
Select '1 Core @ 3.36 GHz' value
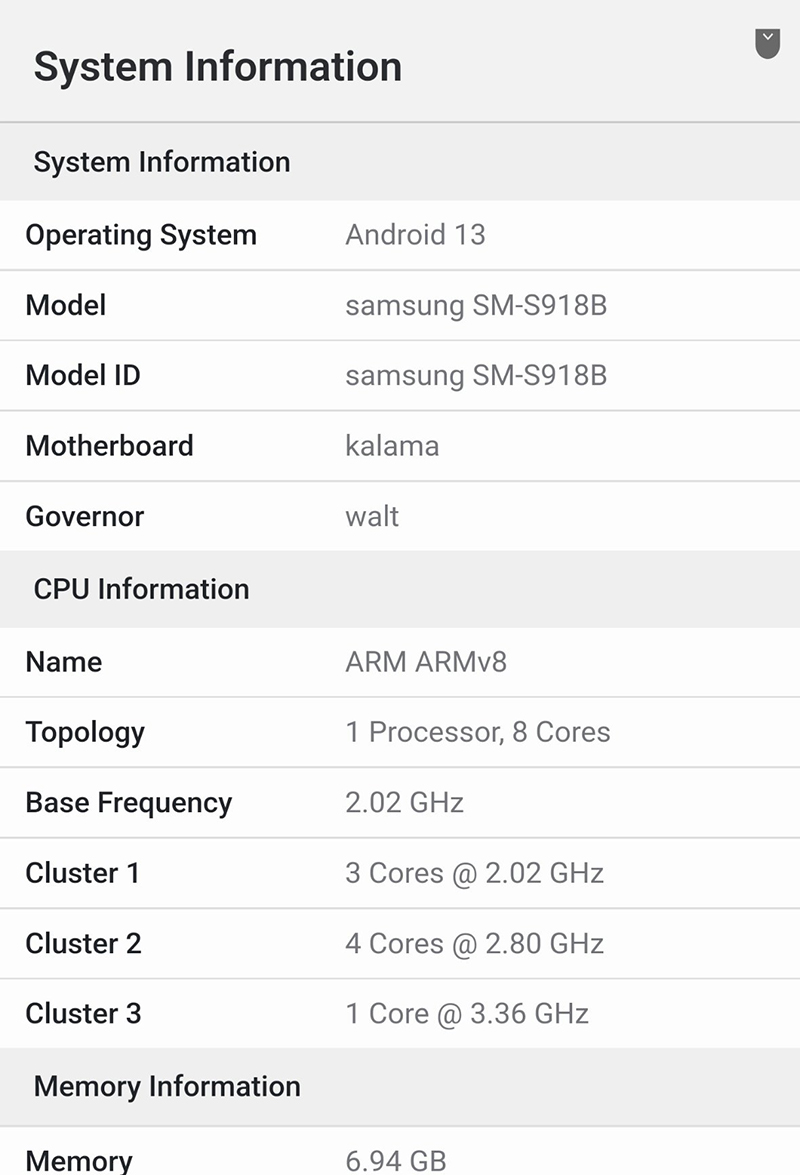pos(467,1015)
